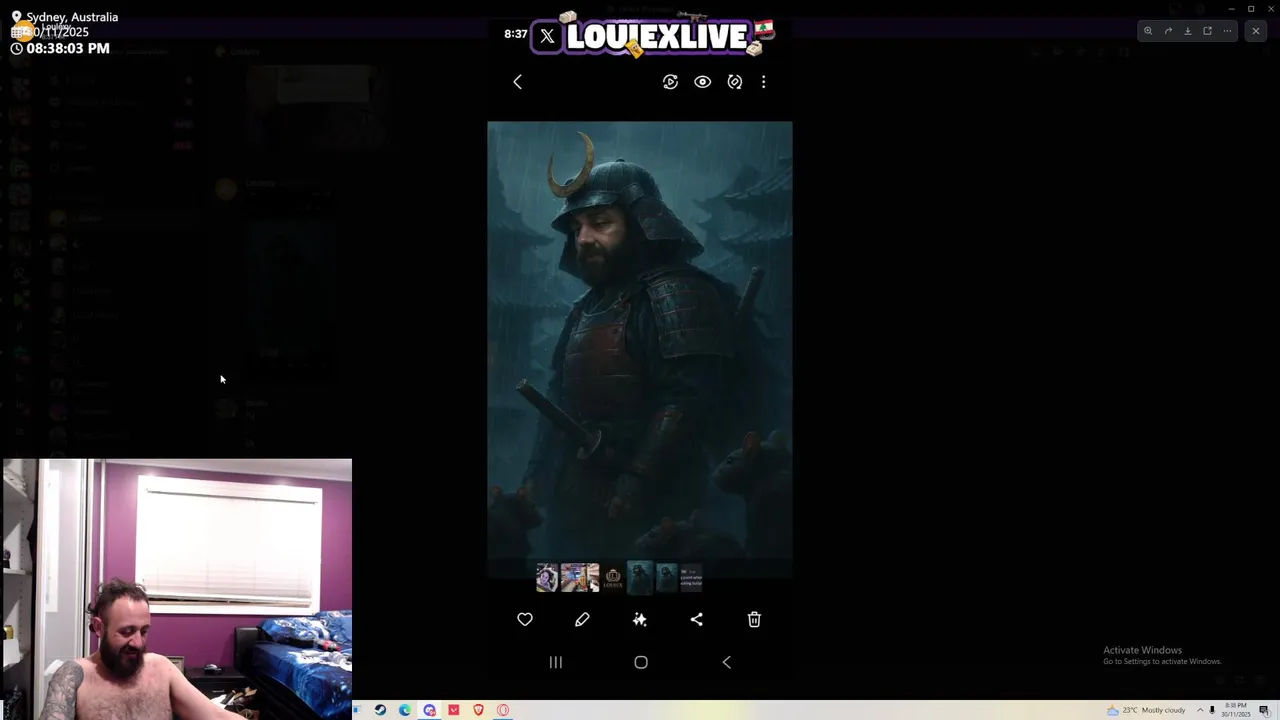Viewport: 1280px width, 720px height.
Task: Open the Opera icon in the taskbar
Action: (x=503, y=710)
